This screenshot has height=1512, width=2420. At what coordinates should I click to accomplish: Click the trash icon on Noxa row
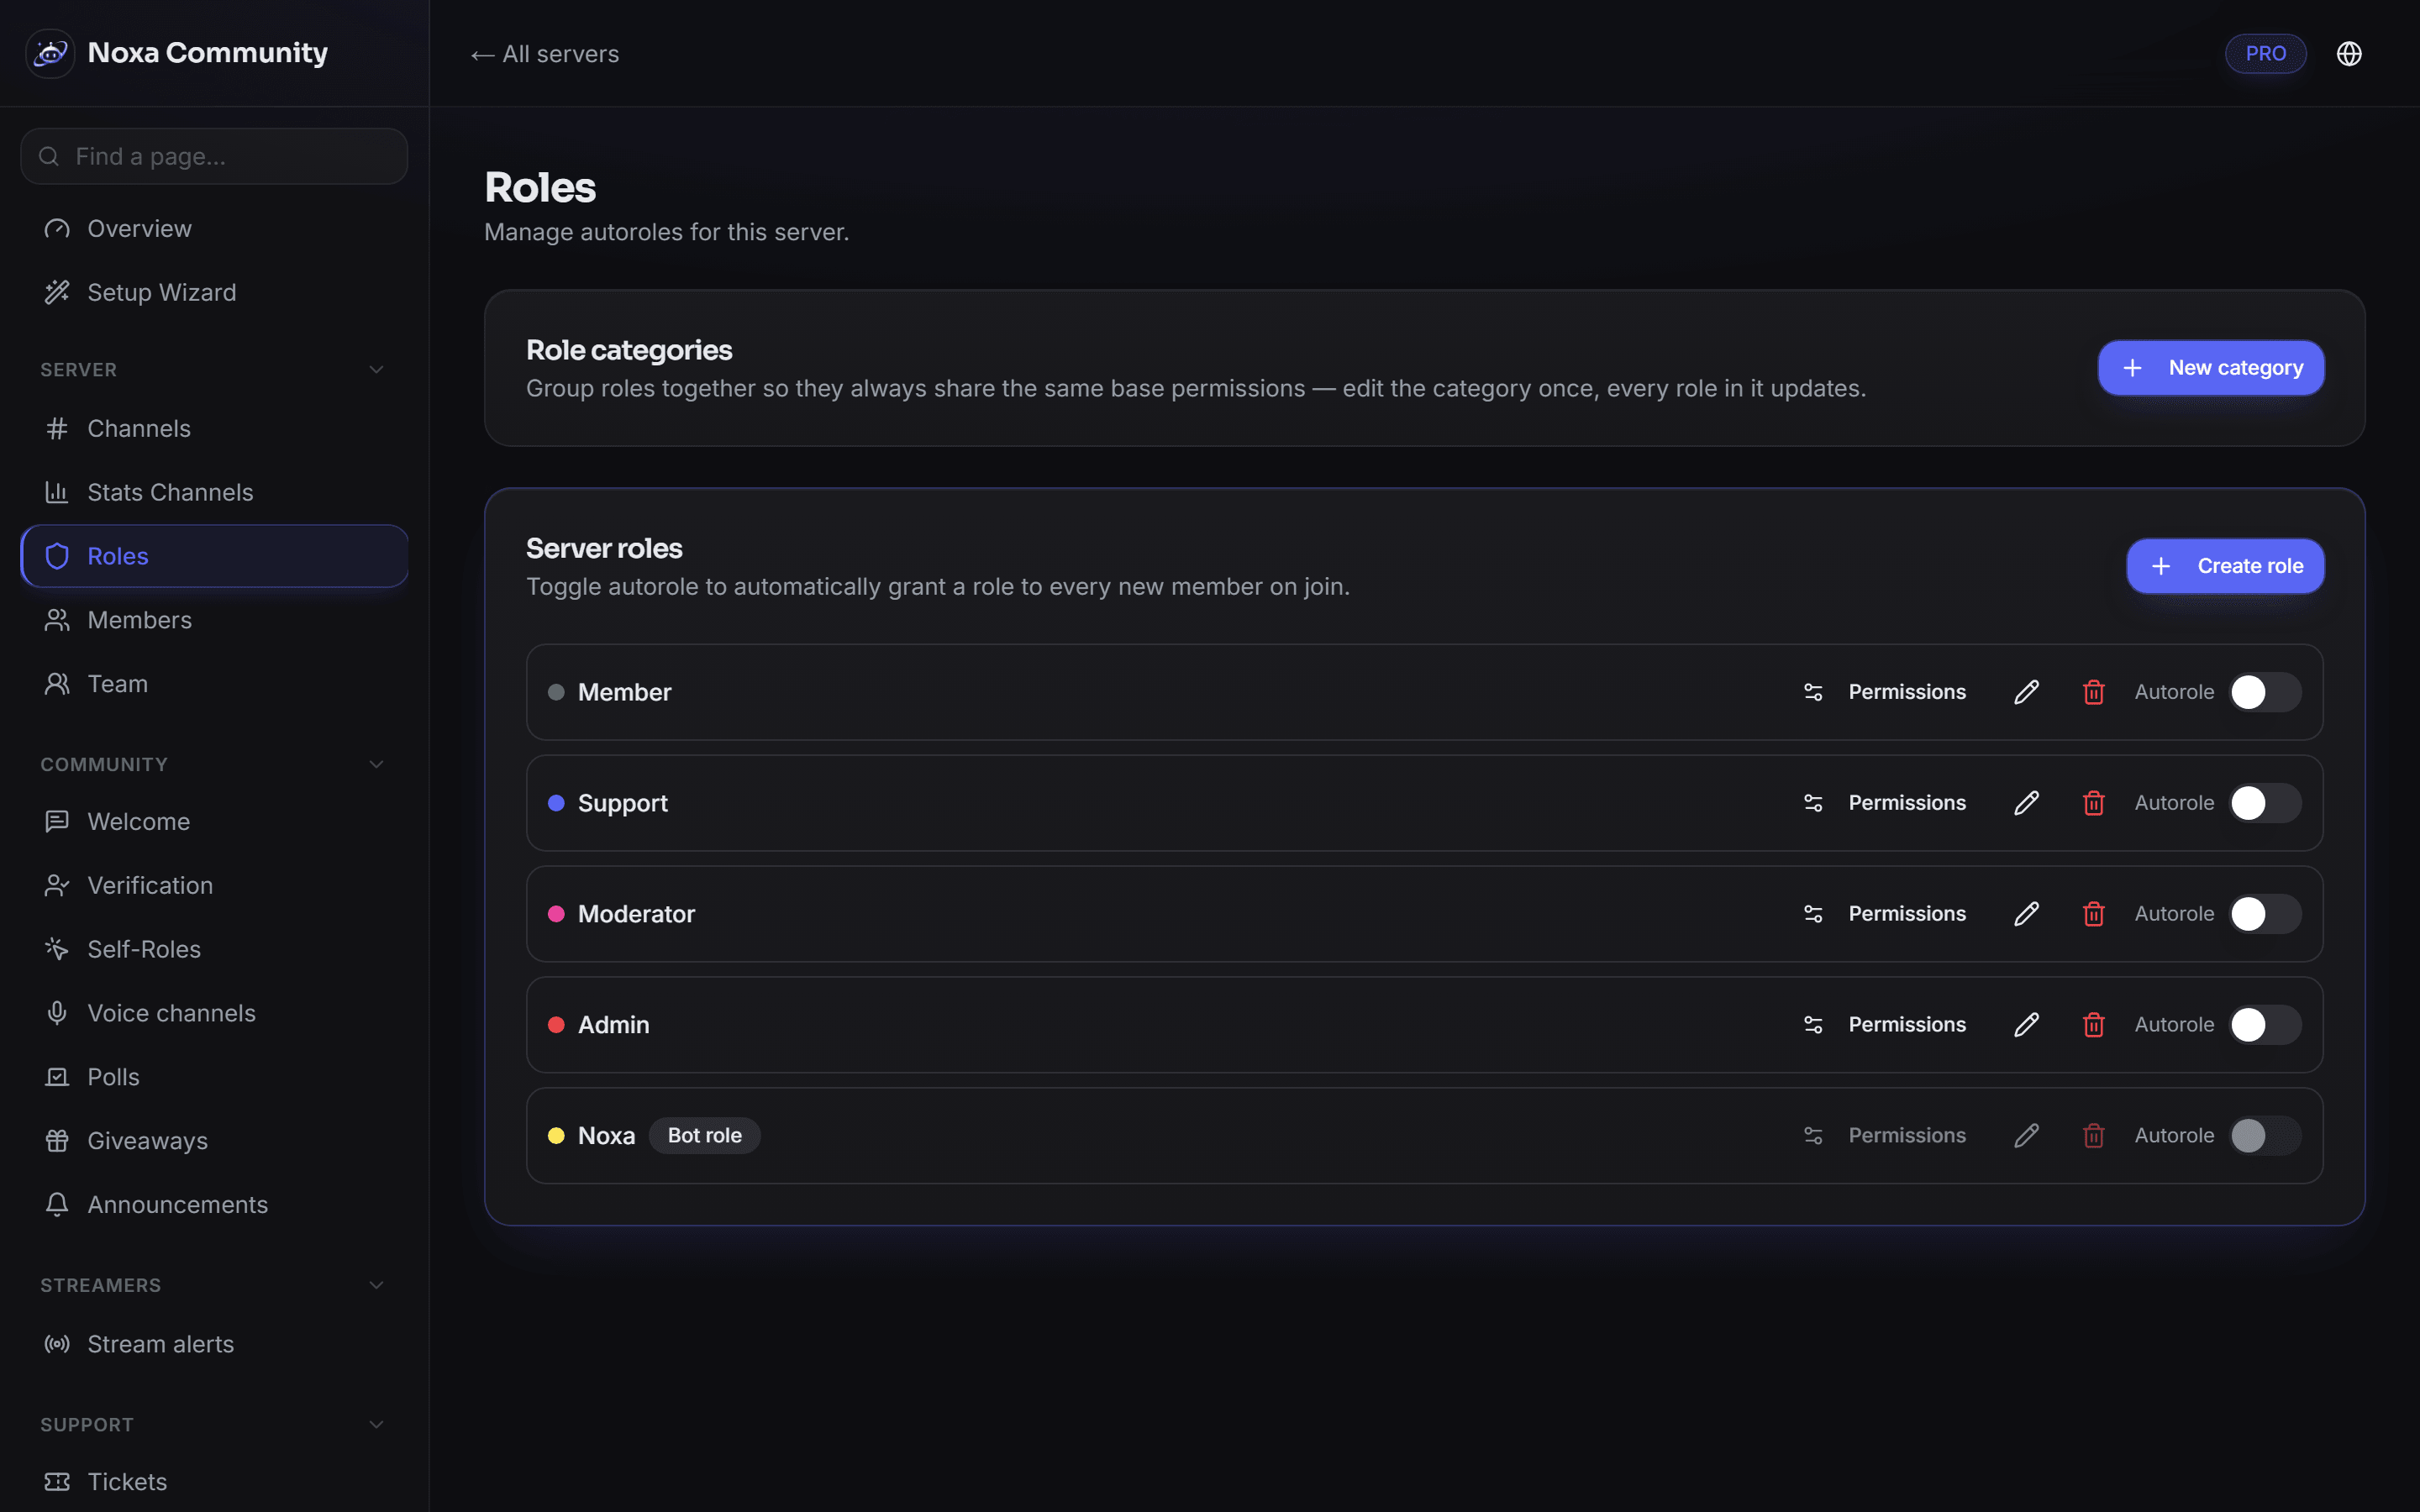(x=2094, y=1136)
